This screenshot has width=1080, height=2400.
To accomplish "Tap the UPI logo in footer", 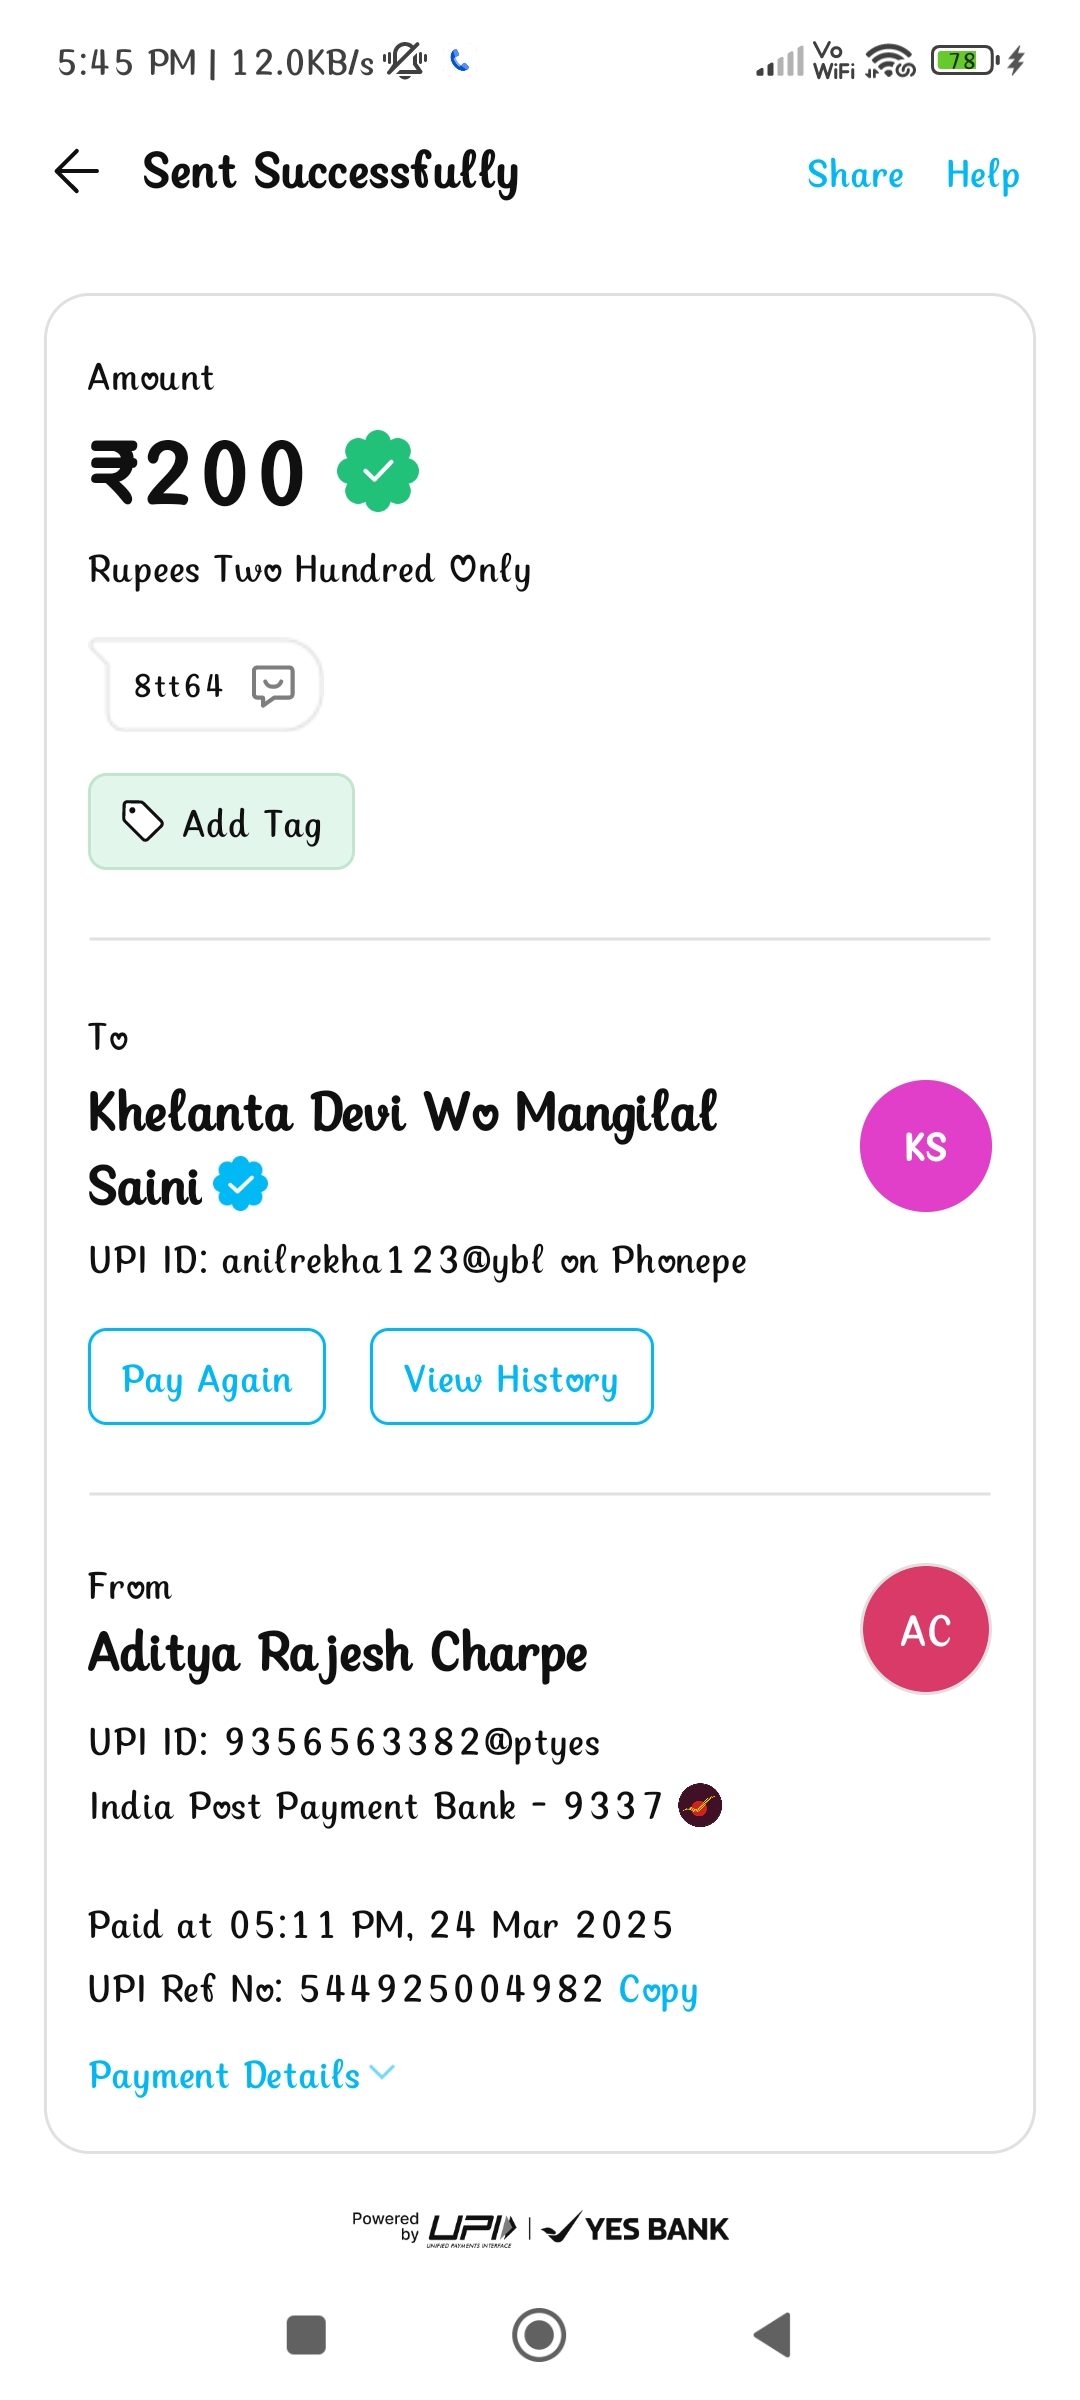I will [x=472, y=2228].
